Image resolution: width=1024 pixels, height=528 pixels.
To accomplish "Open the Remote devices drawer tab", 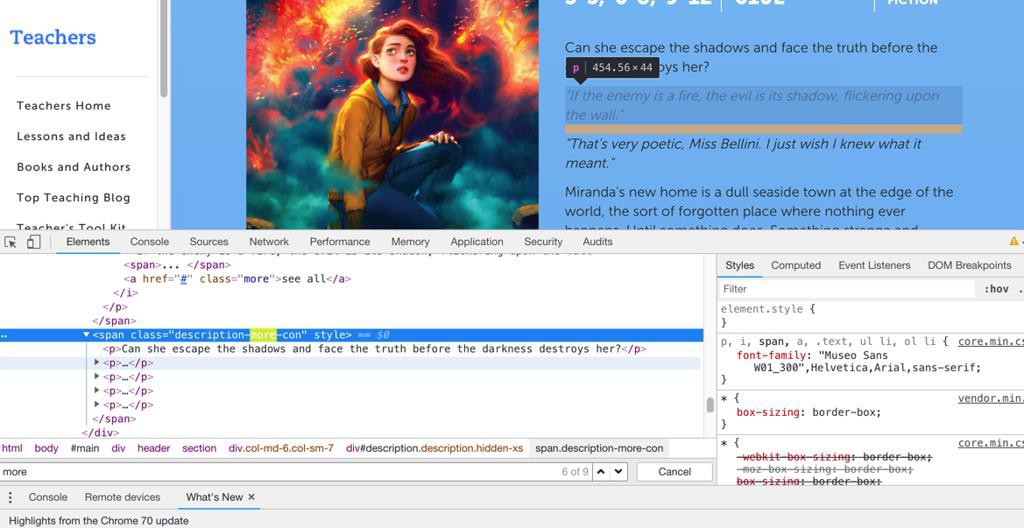I will click(x=122, y=497).
